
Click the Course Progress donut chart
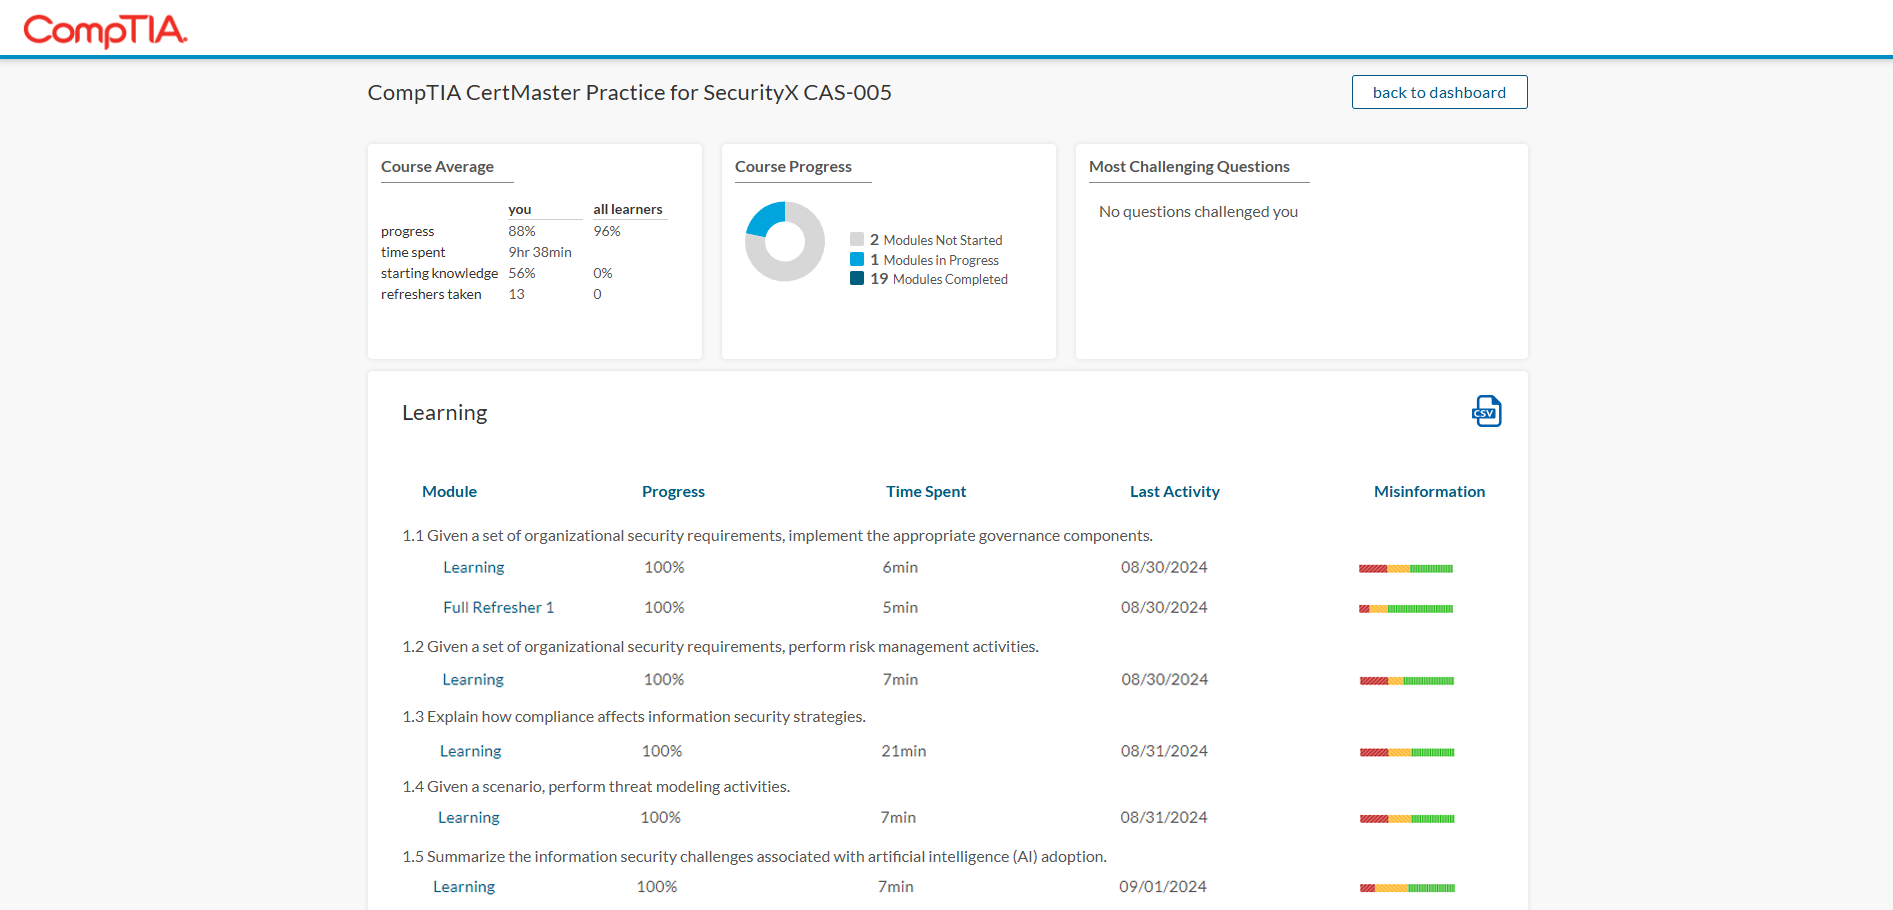tap(785, 241)
